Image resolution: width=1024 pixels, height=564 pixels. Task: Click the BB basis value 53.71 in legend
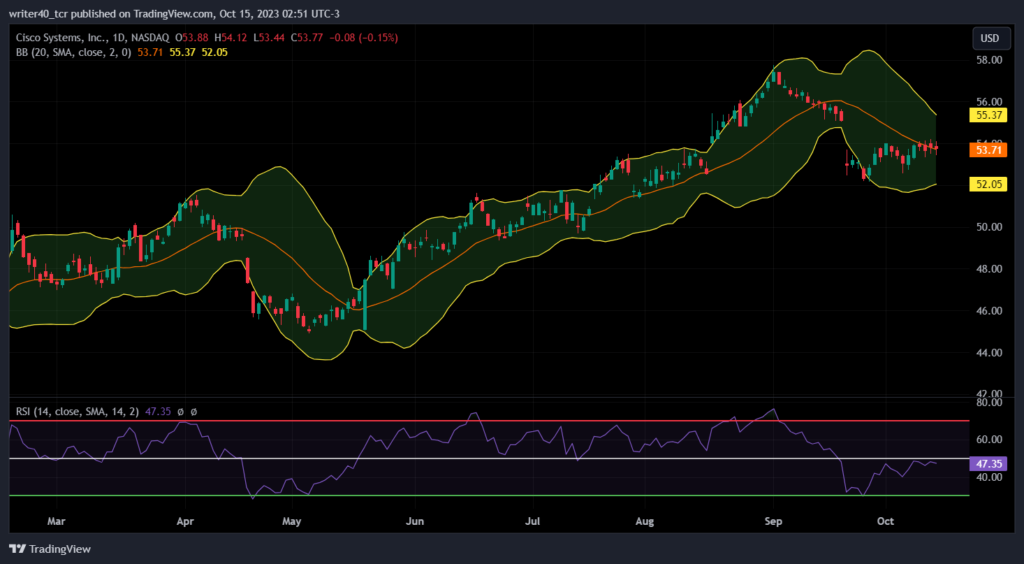click(x=151, y=52)
